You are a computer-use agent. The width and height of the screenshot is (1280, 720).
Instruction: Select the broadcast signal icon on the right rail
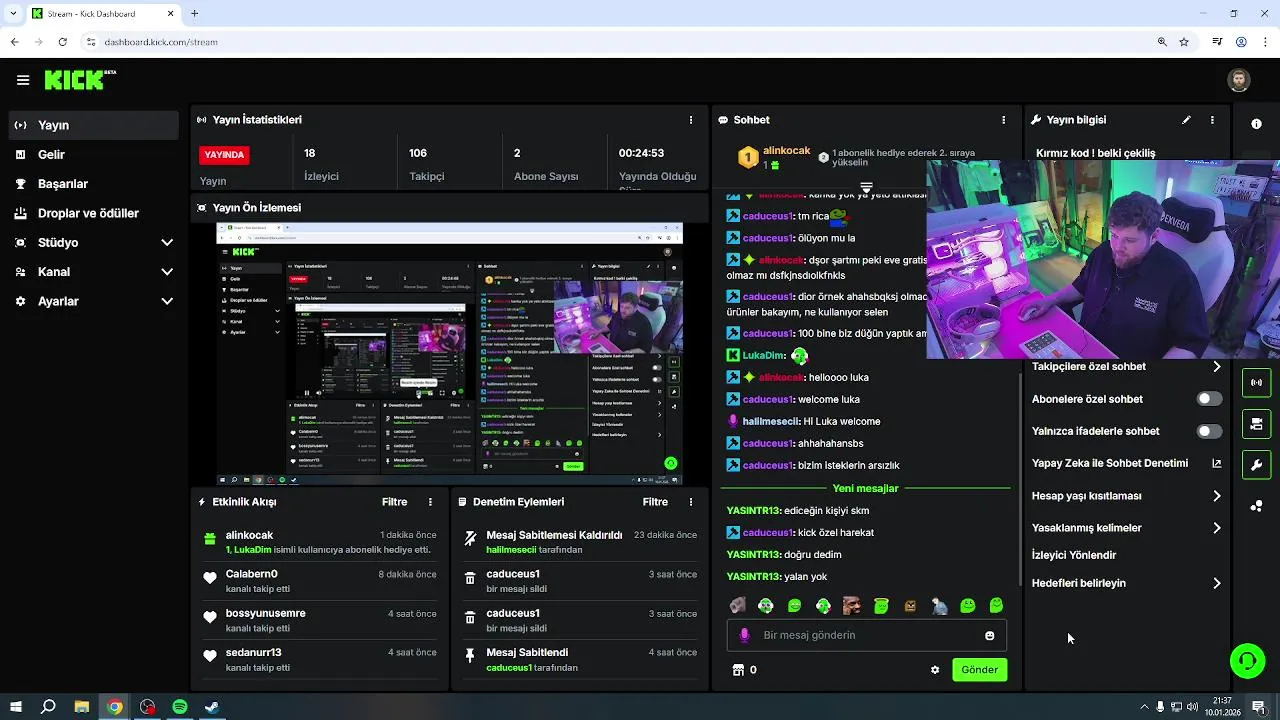coord(1256,383)
